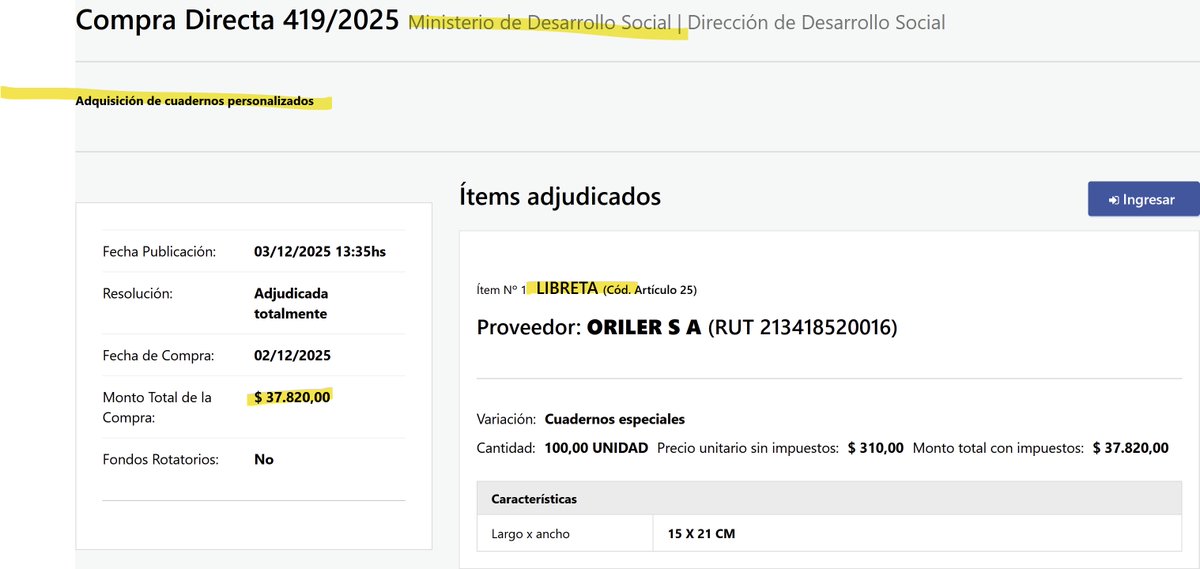
Task: Click Dirección de Desarrollo Social text
Action: pos(817,22)
